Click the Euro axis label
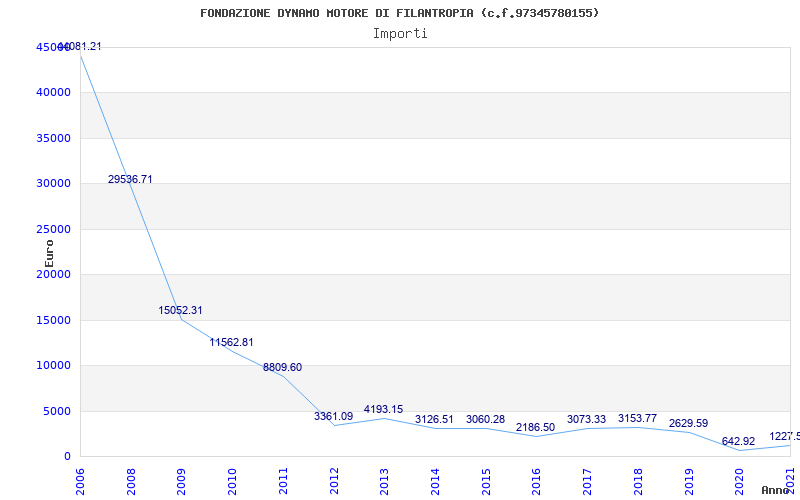 coord(49,253)
